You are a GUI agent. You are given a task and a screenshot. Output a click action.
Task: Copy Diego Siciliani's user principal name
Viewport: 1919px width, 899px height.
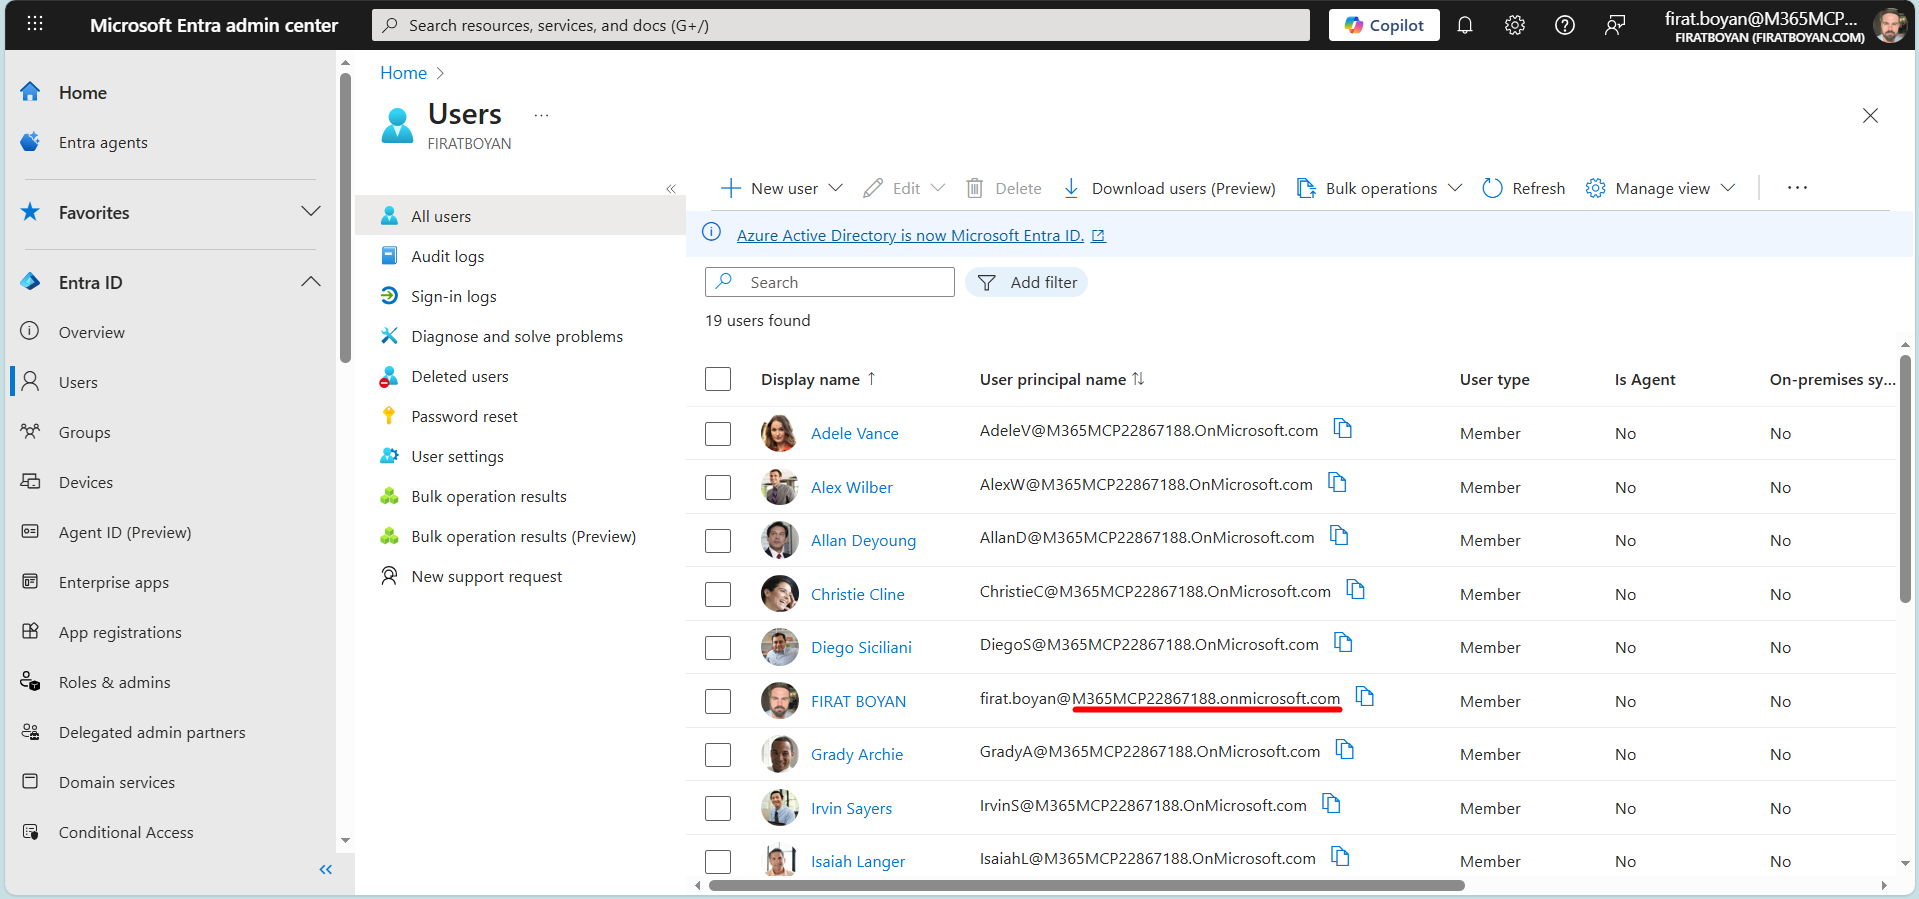point(1343,643)
